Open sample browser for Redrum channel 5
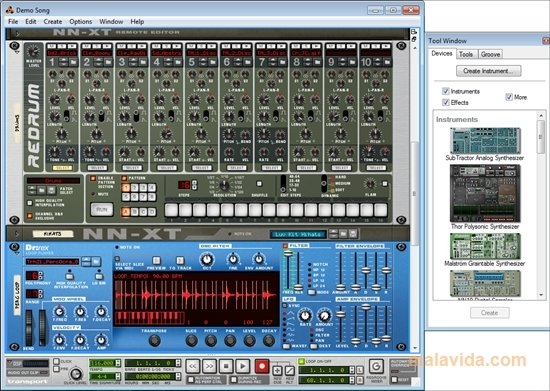This screenshot has height=391, width=550. tap(213, 62)
